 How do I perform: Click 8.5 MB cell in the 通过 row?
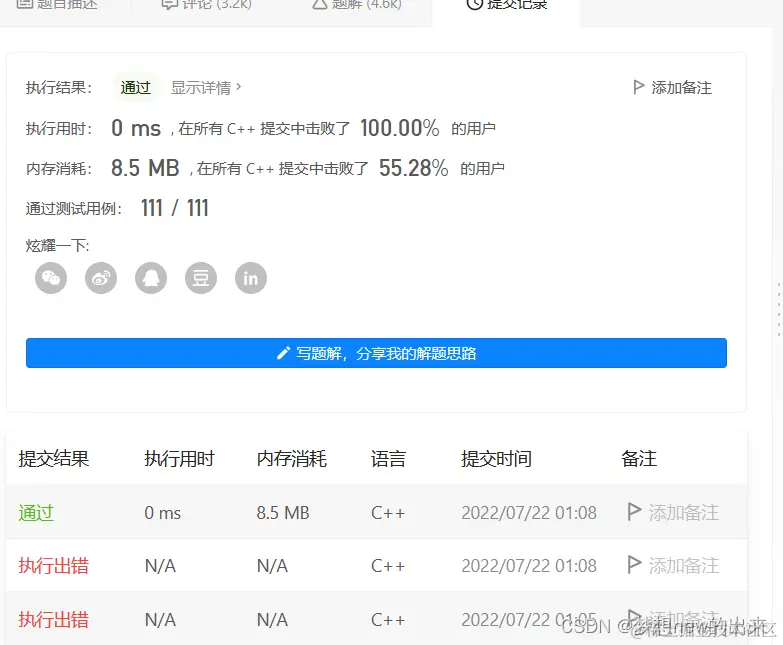click(283, 513)
